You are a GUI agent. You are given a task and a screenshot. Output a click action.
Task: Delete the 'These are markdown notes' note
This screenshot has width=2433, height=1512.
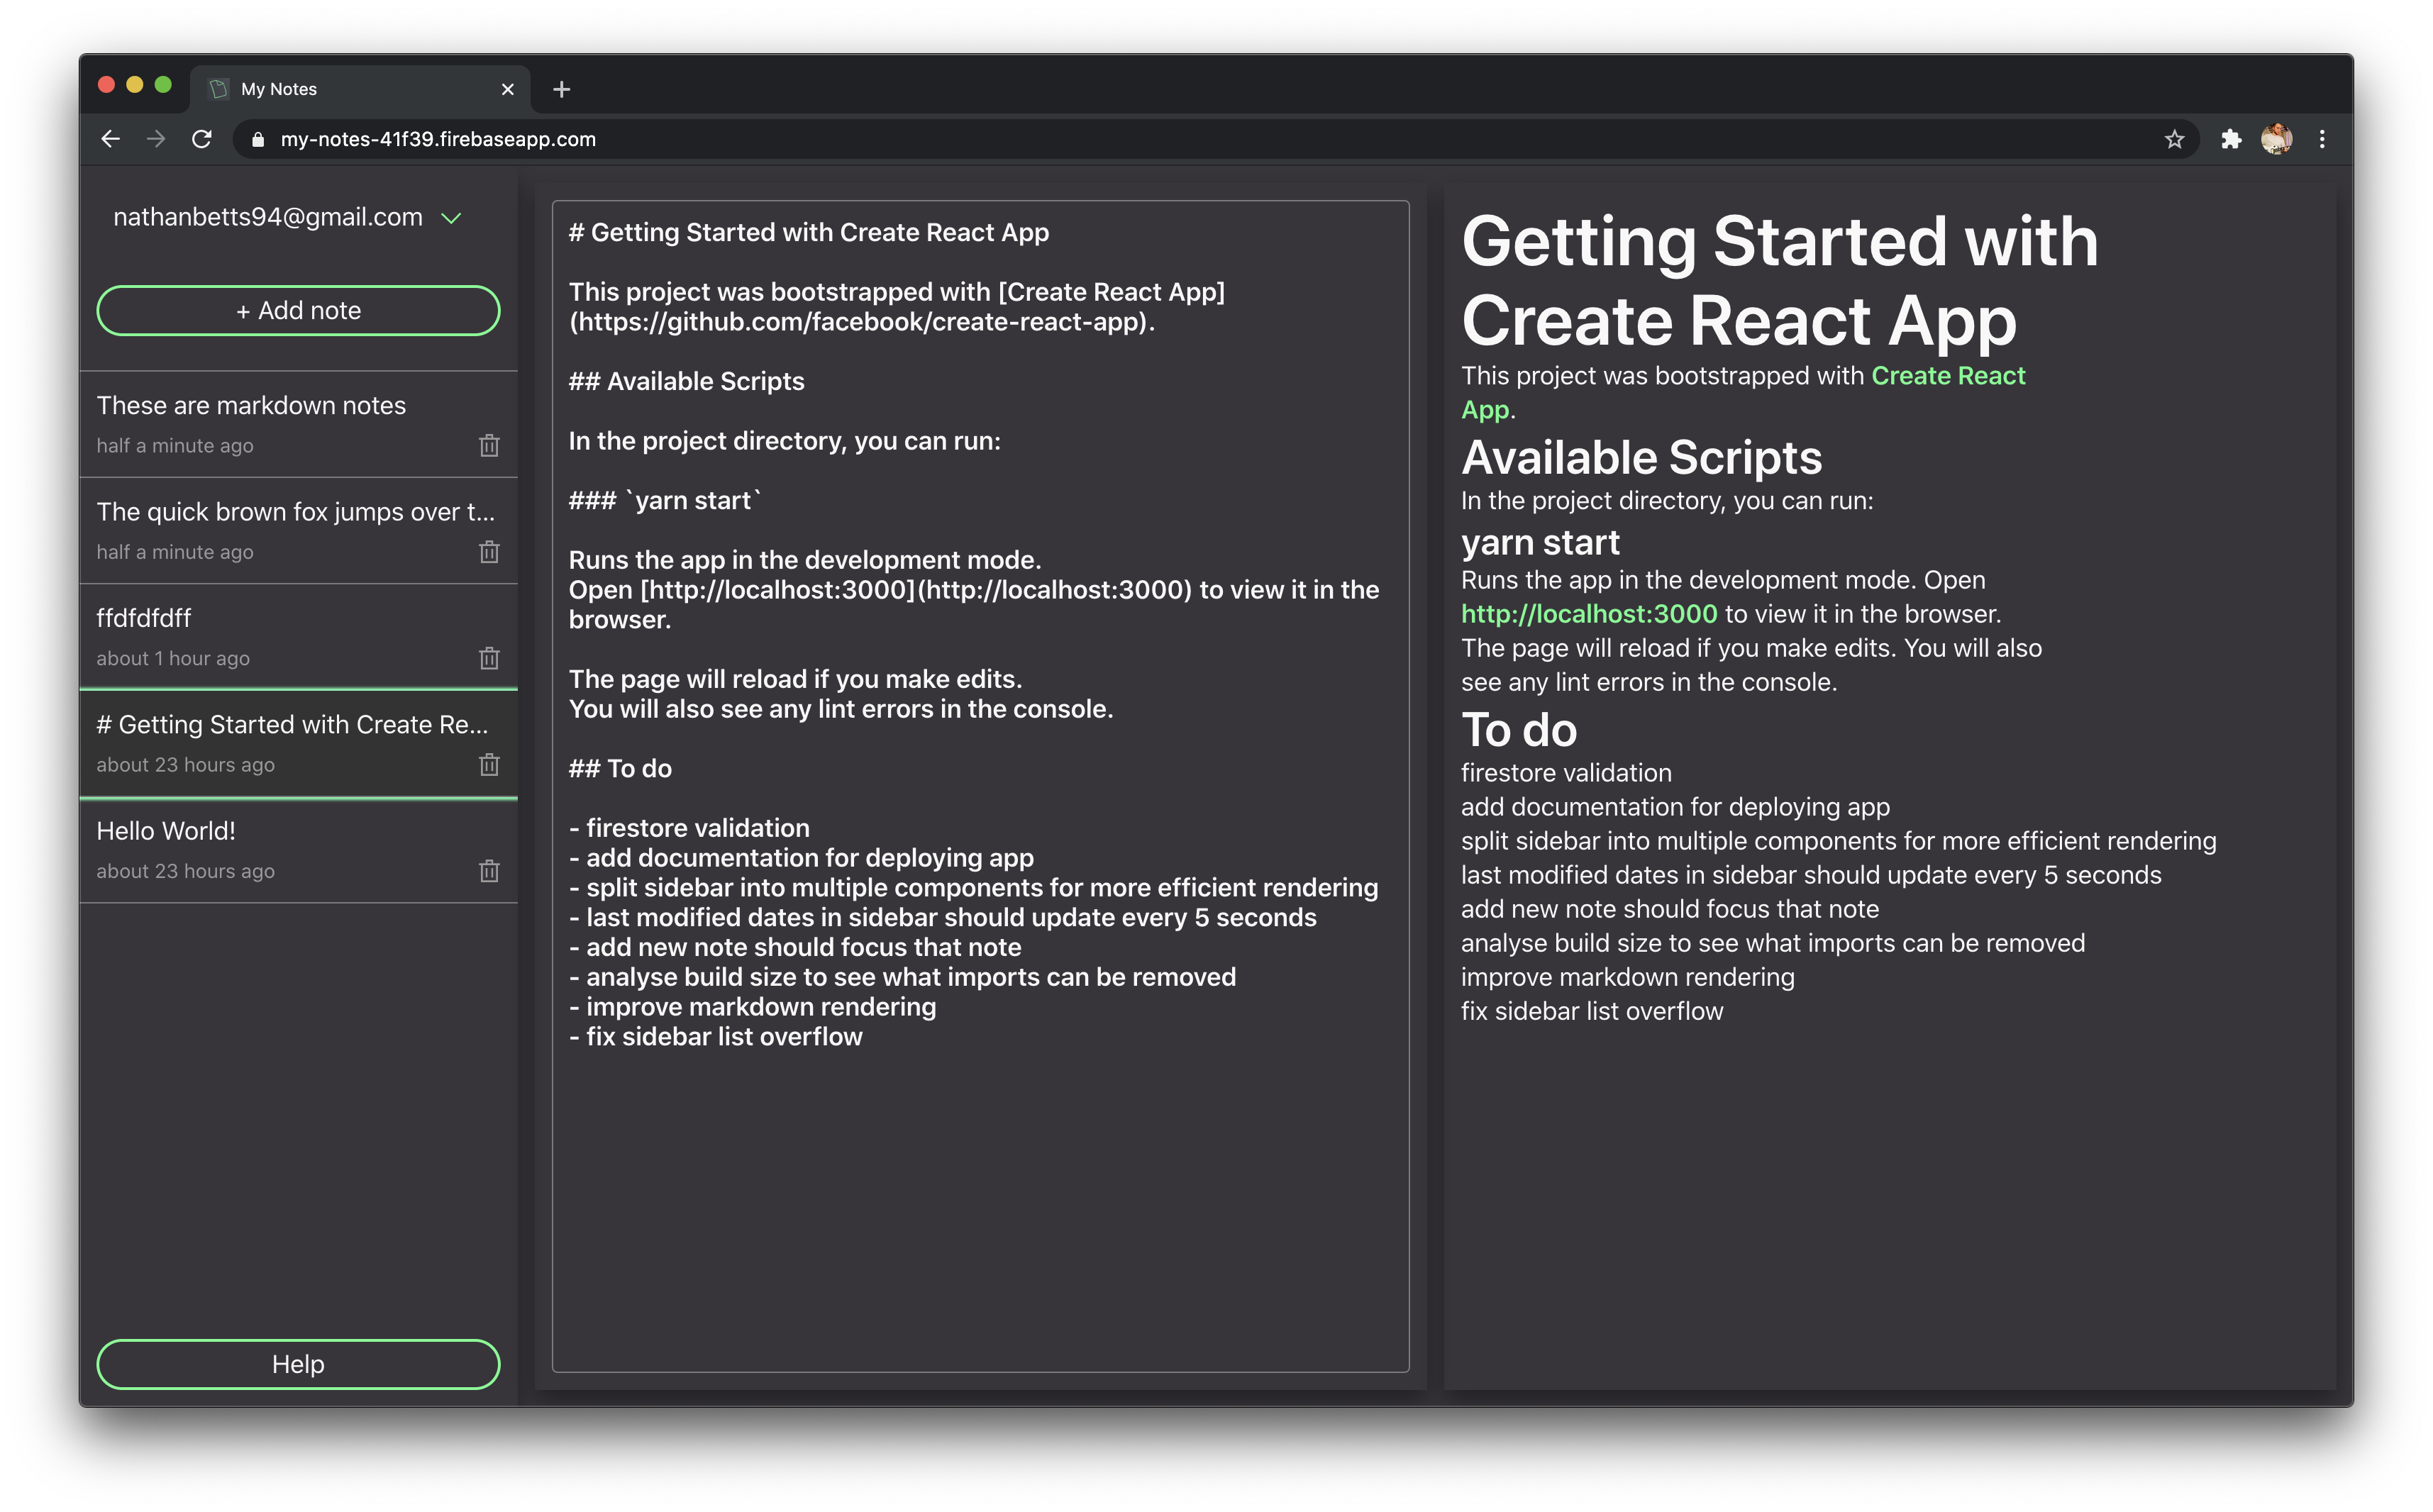click(x=489, y=446)
